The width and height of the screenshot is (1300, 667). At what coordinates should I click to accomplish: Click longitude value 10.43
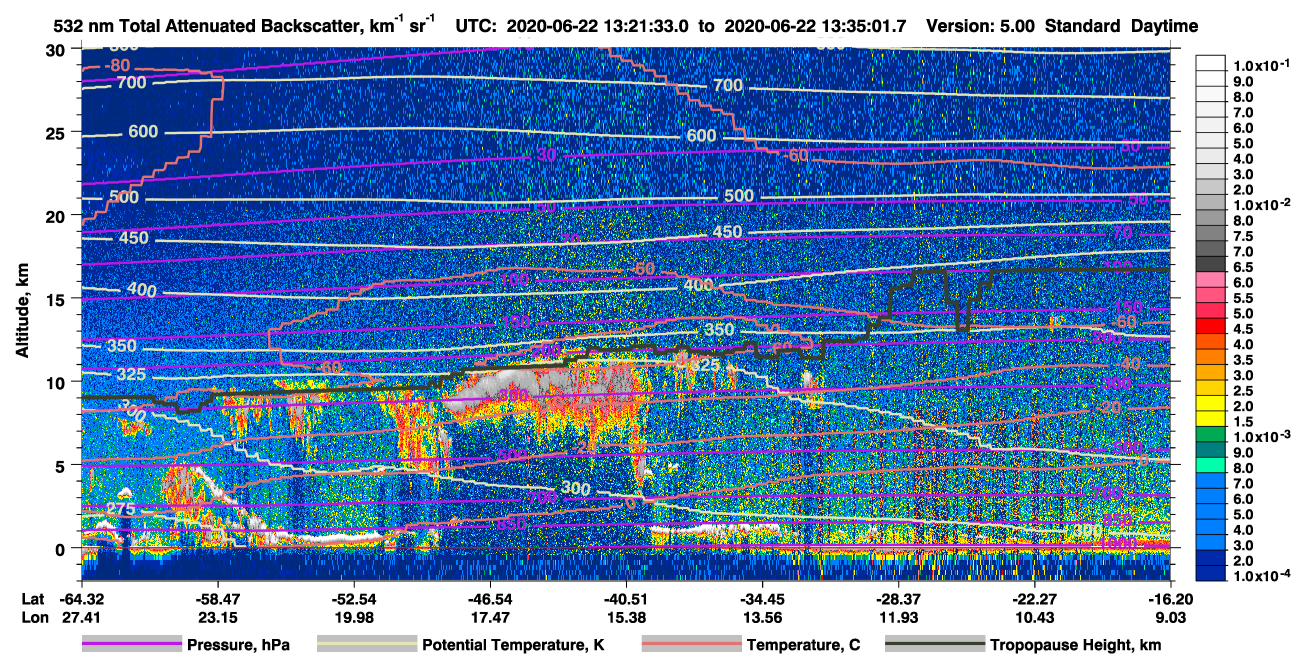[x=1035, y=618]
